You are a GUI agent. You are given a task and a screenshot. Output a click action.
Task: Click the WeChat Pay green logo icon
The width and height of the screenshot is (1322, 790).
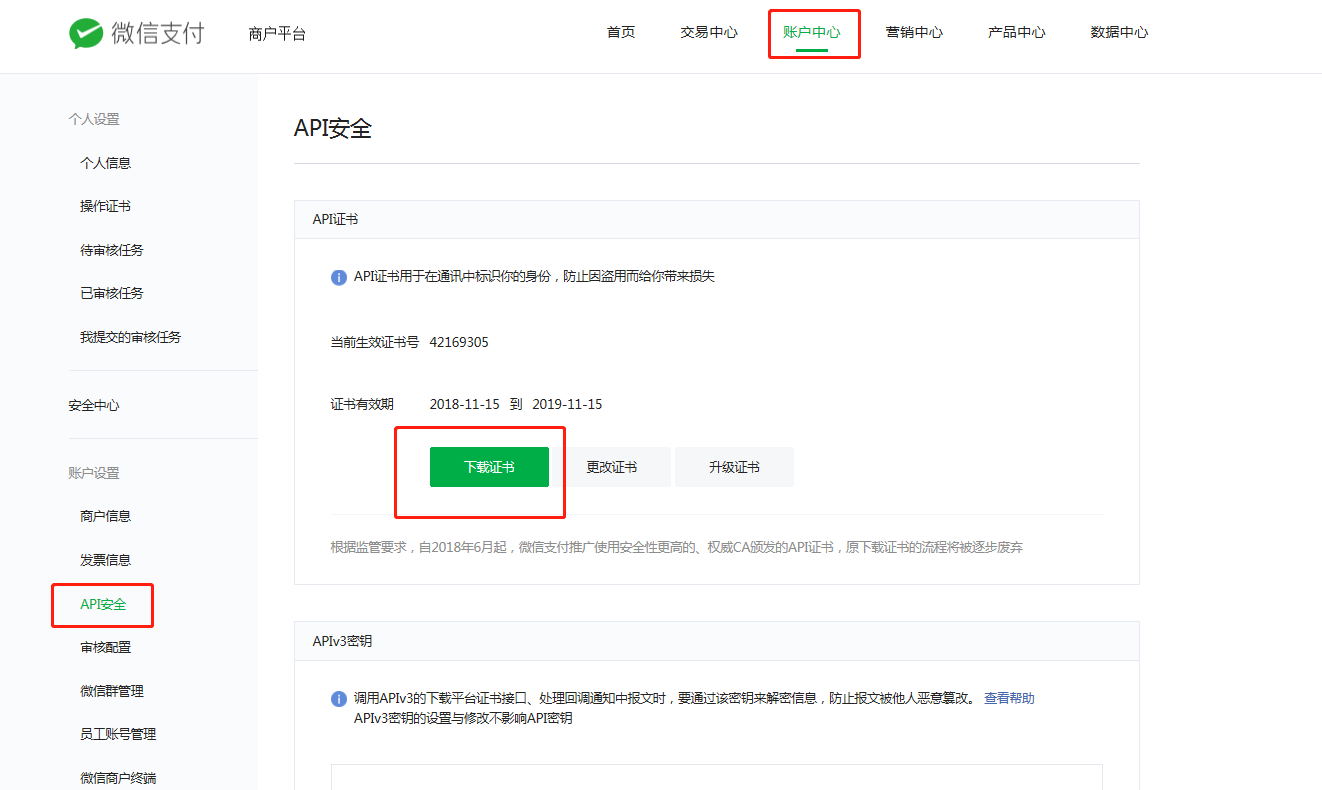point(86,33)
